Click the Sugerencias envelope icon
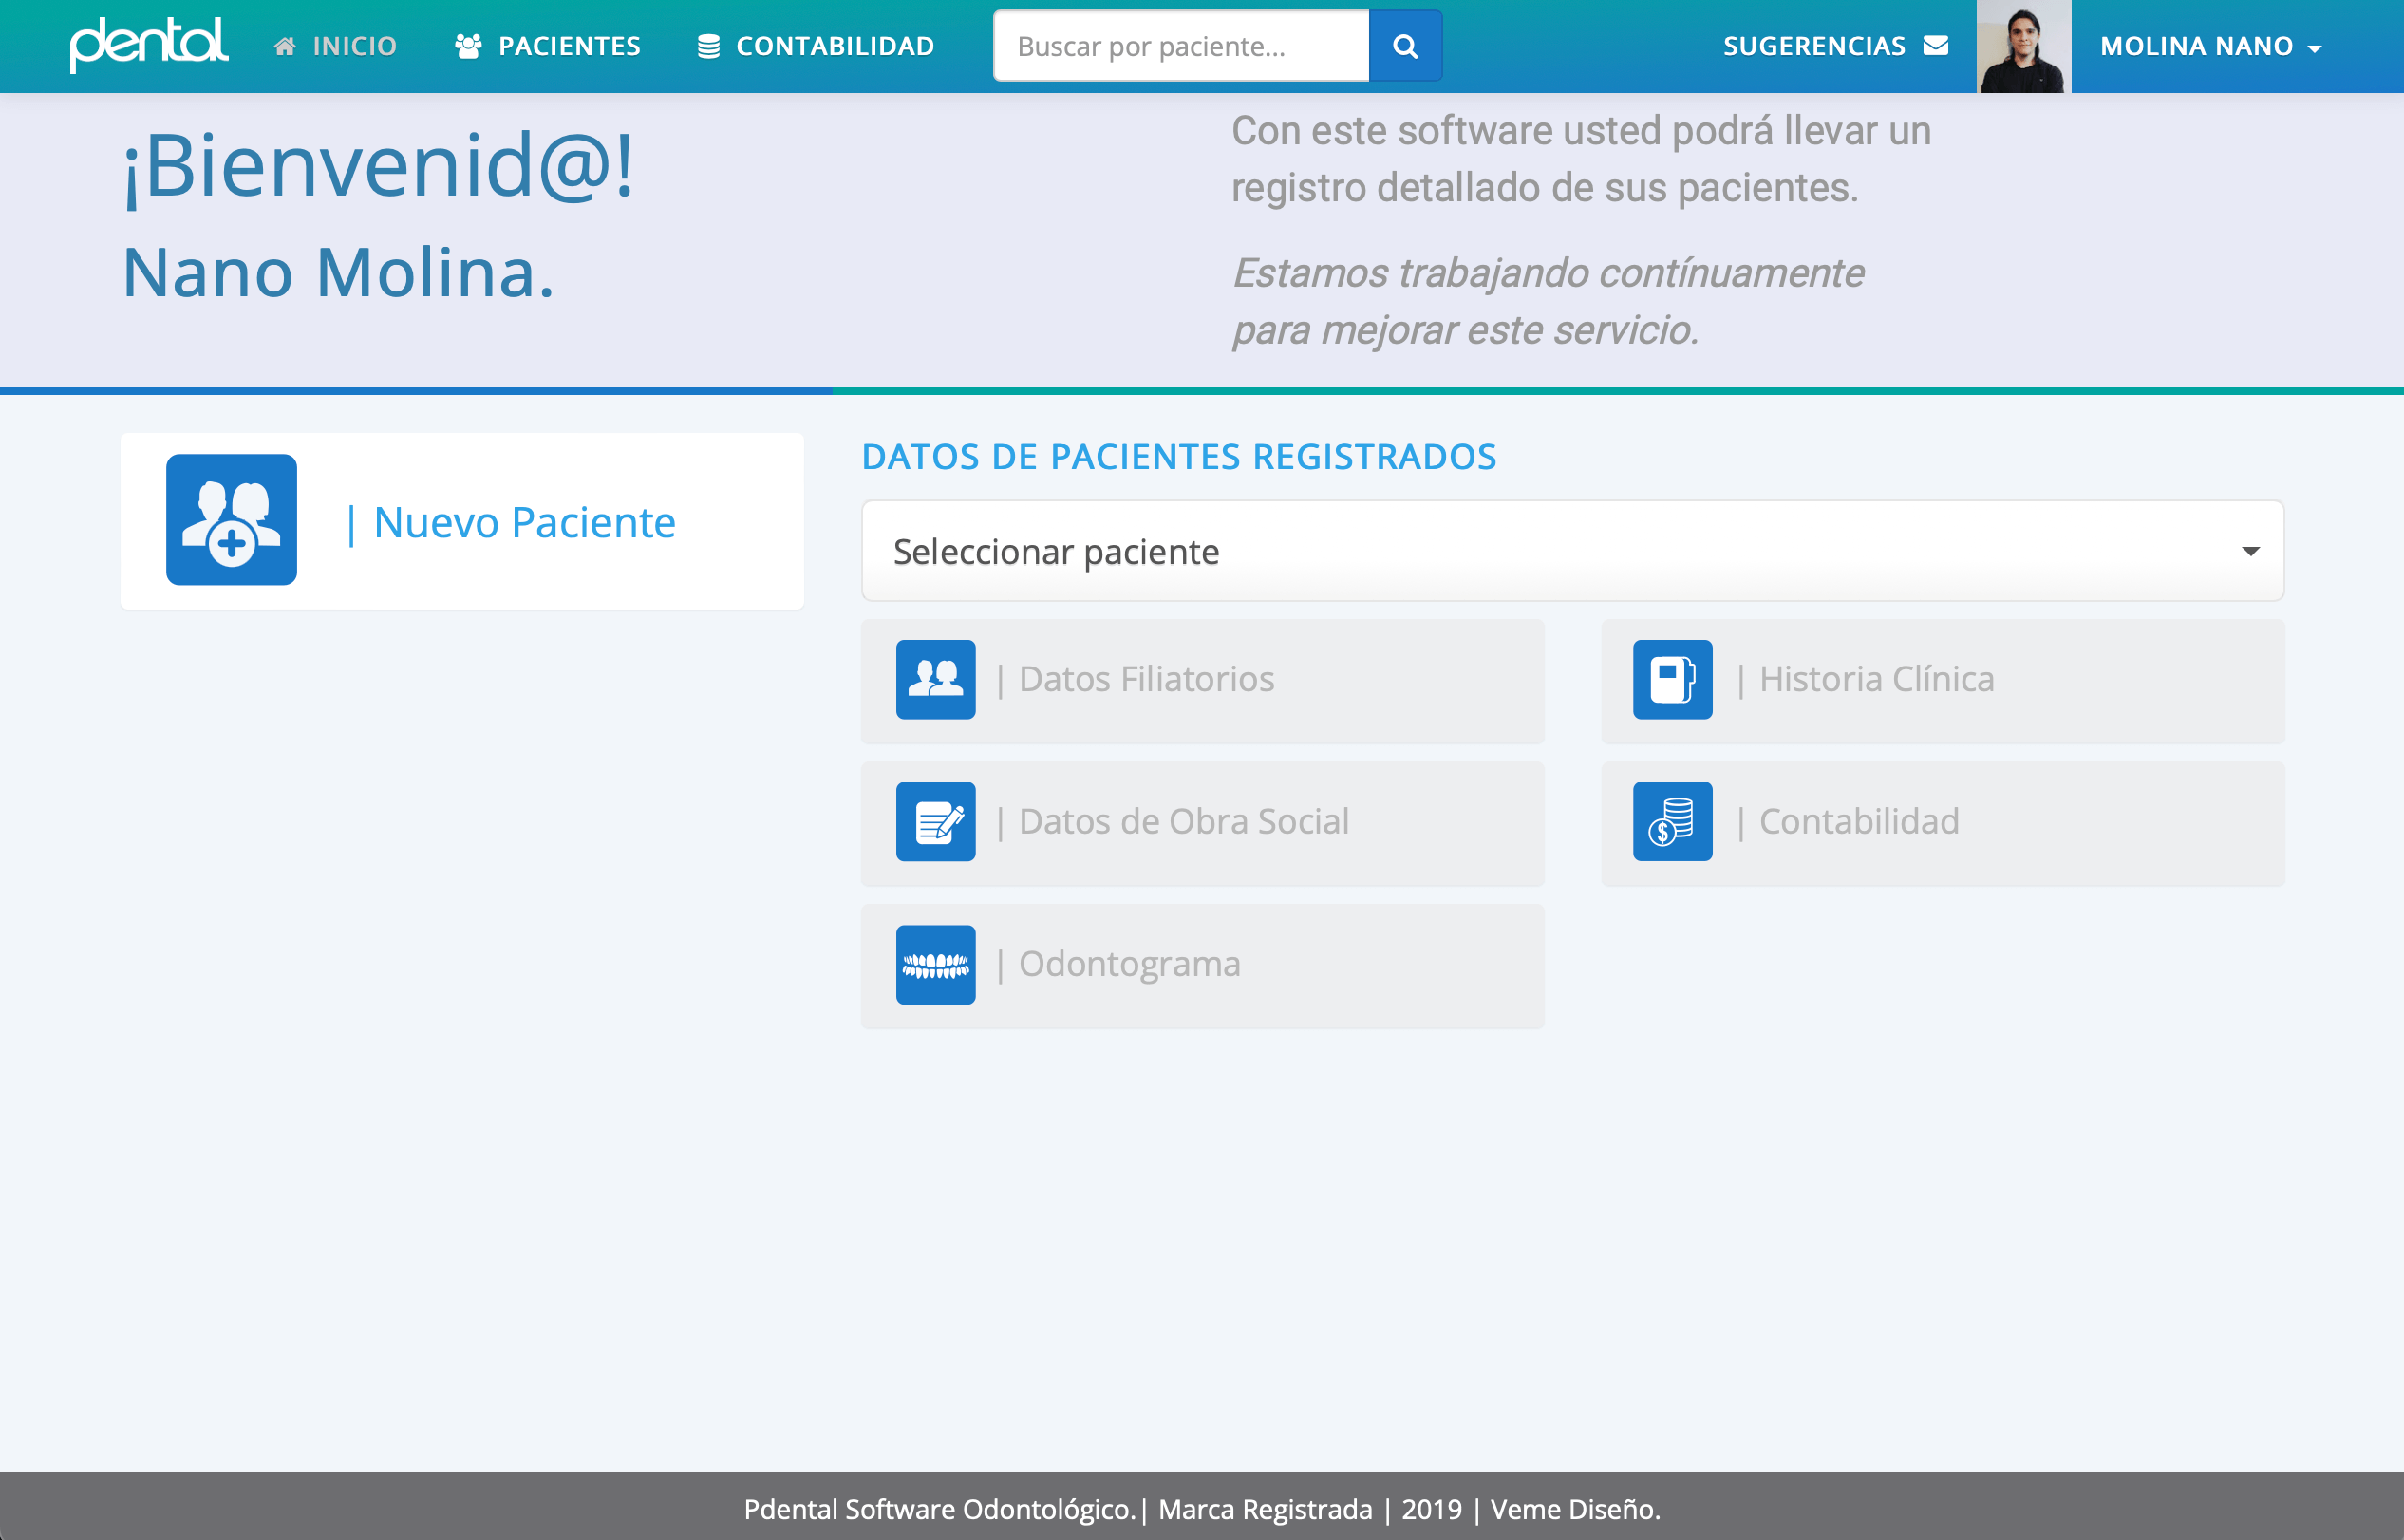The image size is (2404, 1540). pyautogui.click(x=1936, y=46)
